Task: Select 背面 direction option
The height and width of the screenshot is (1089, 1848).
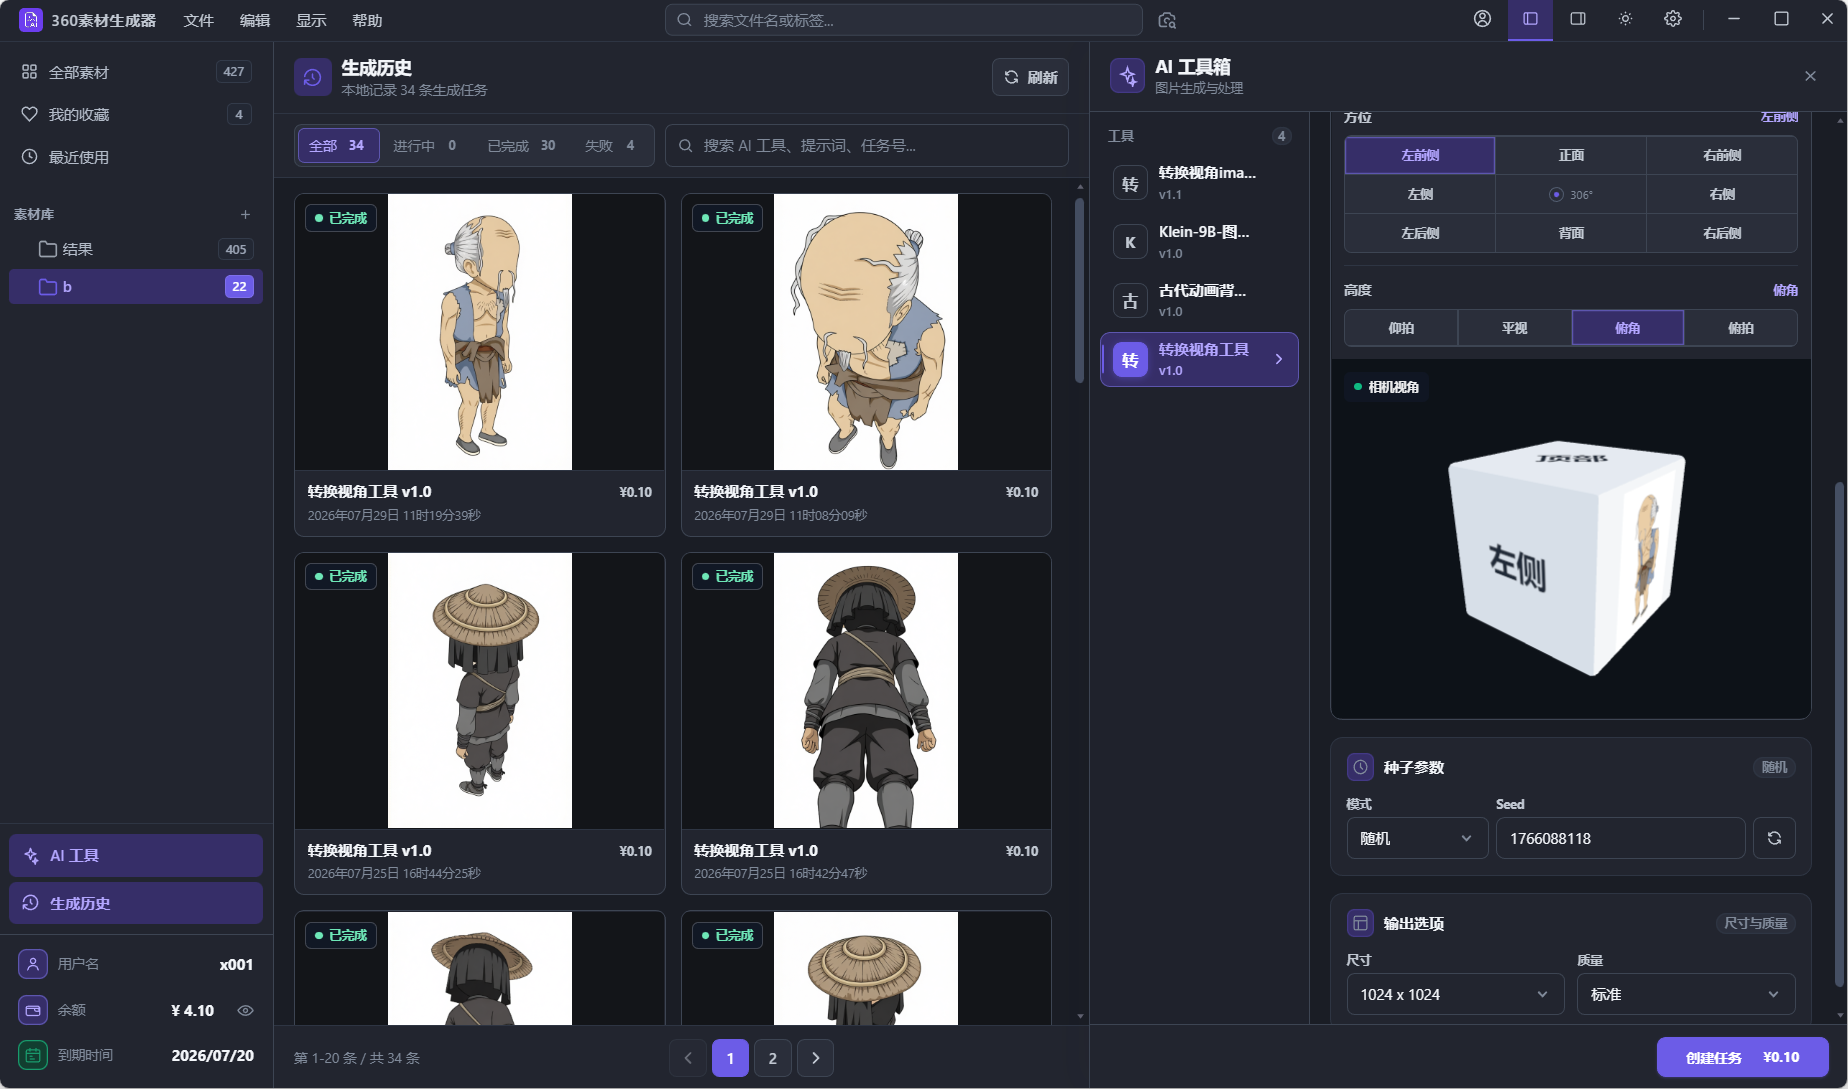Action: [x=1571, y=233]
